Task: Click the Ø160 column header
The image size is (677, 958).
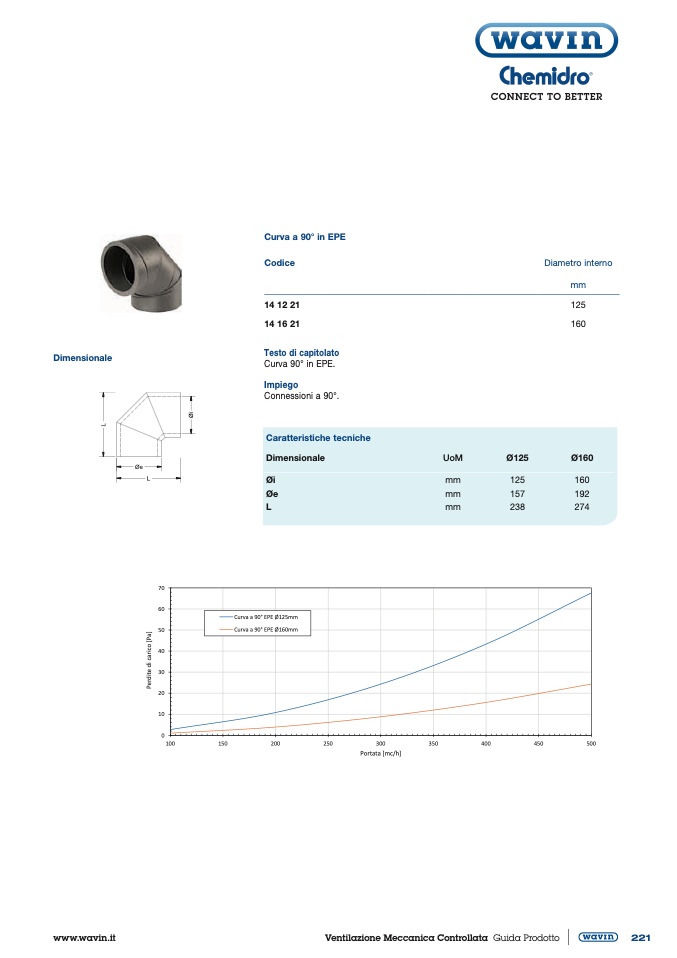Action: [x=581, y=458]
